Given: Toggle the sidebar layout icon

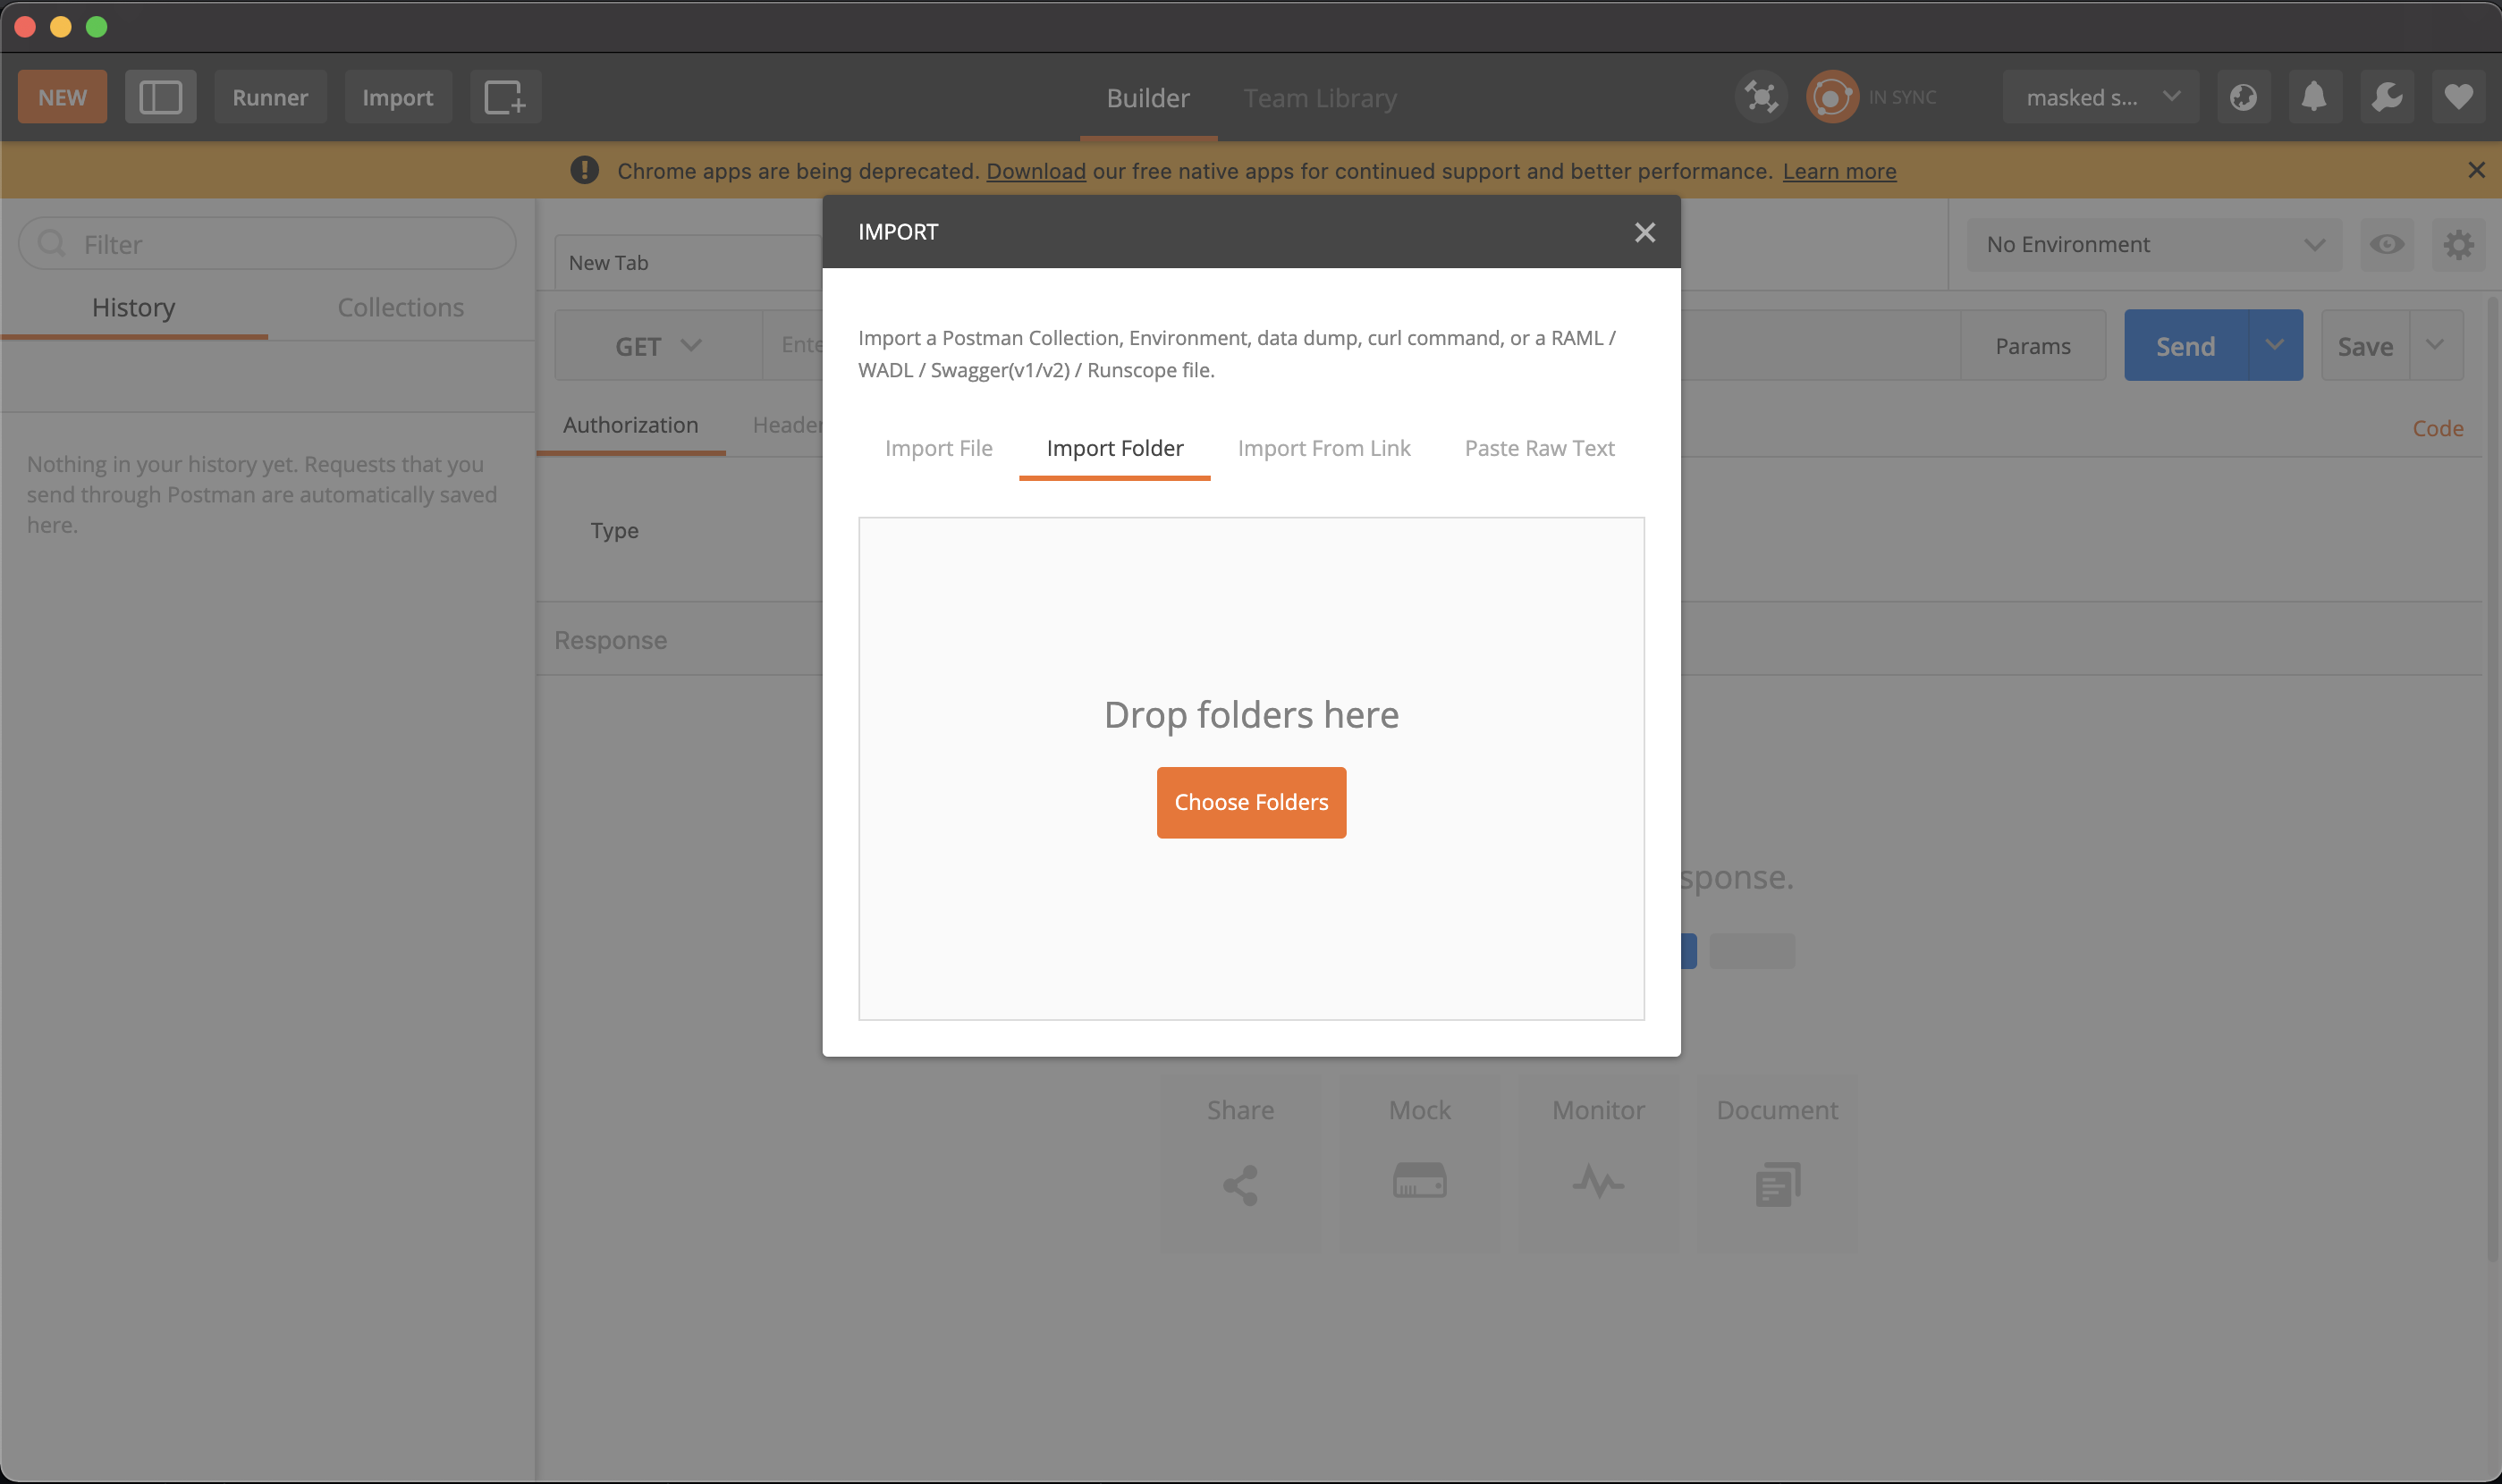Looking at the screenshot, I should pyautogui.click(x=160, y=97).
